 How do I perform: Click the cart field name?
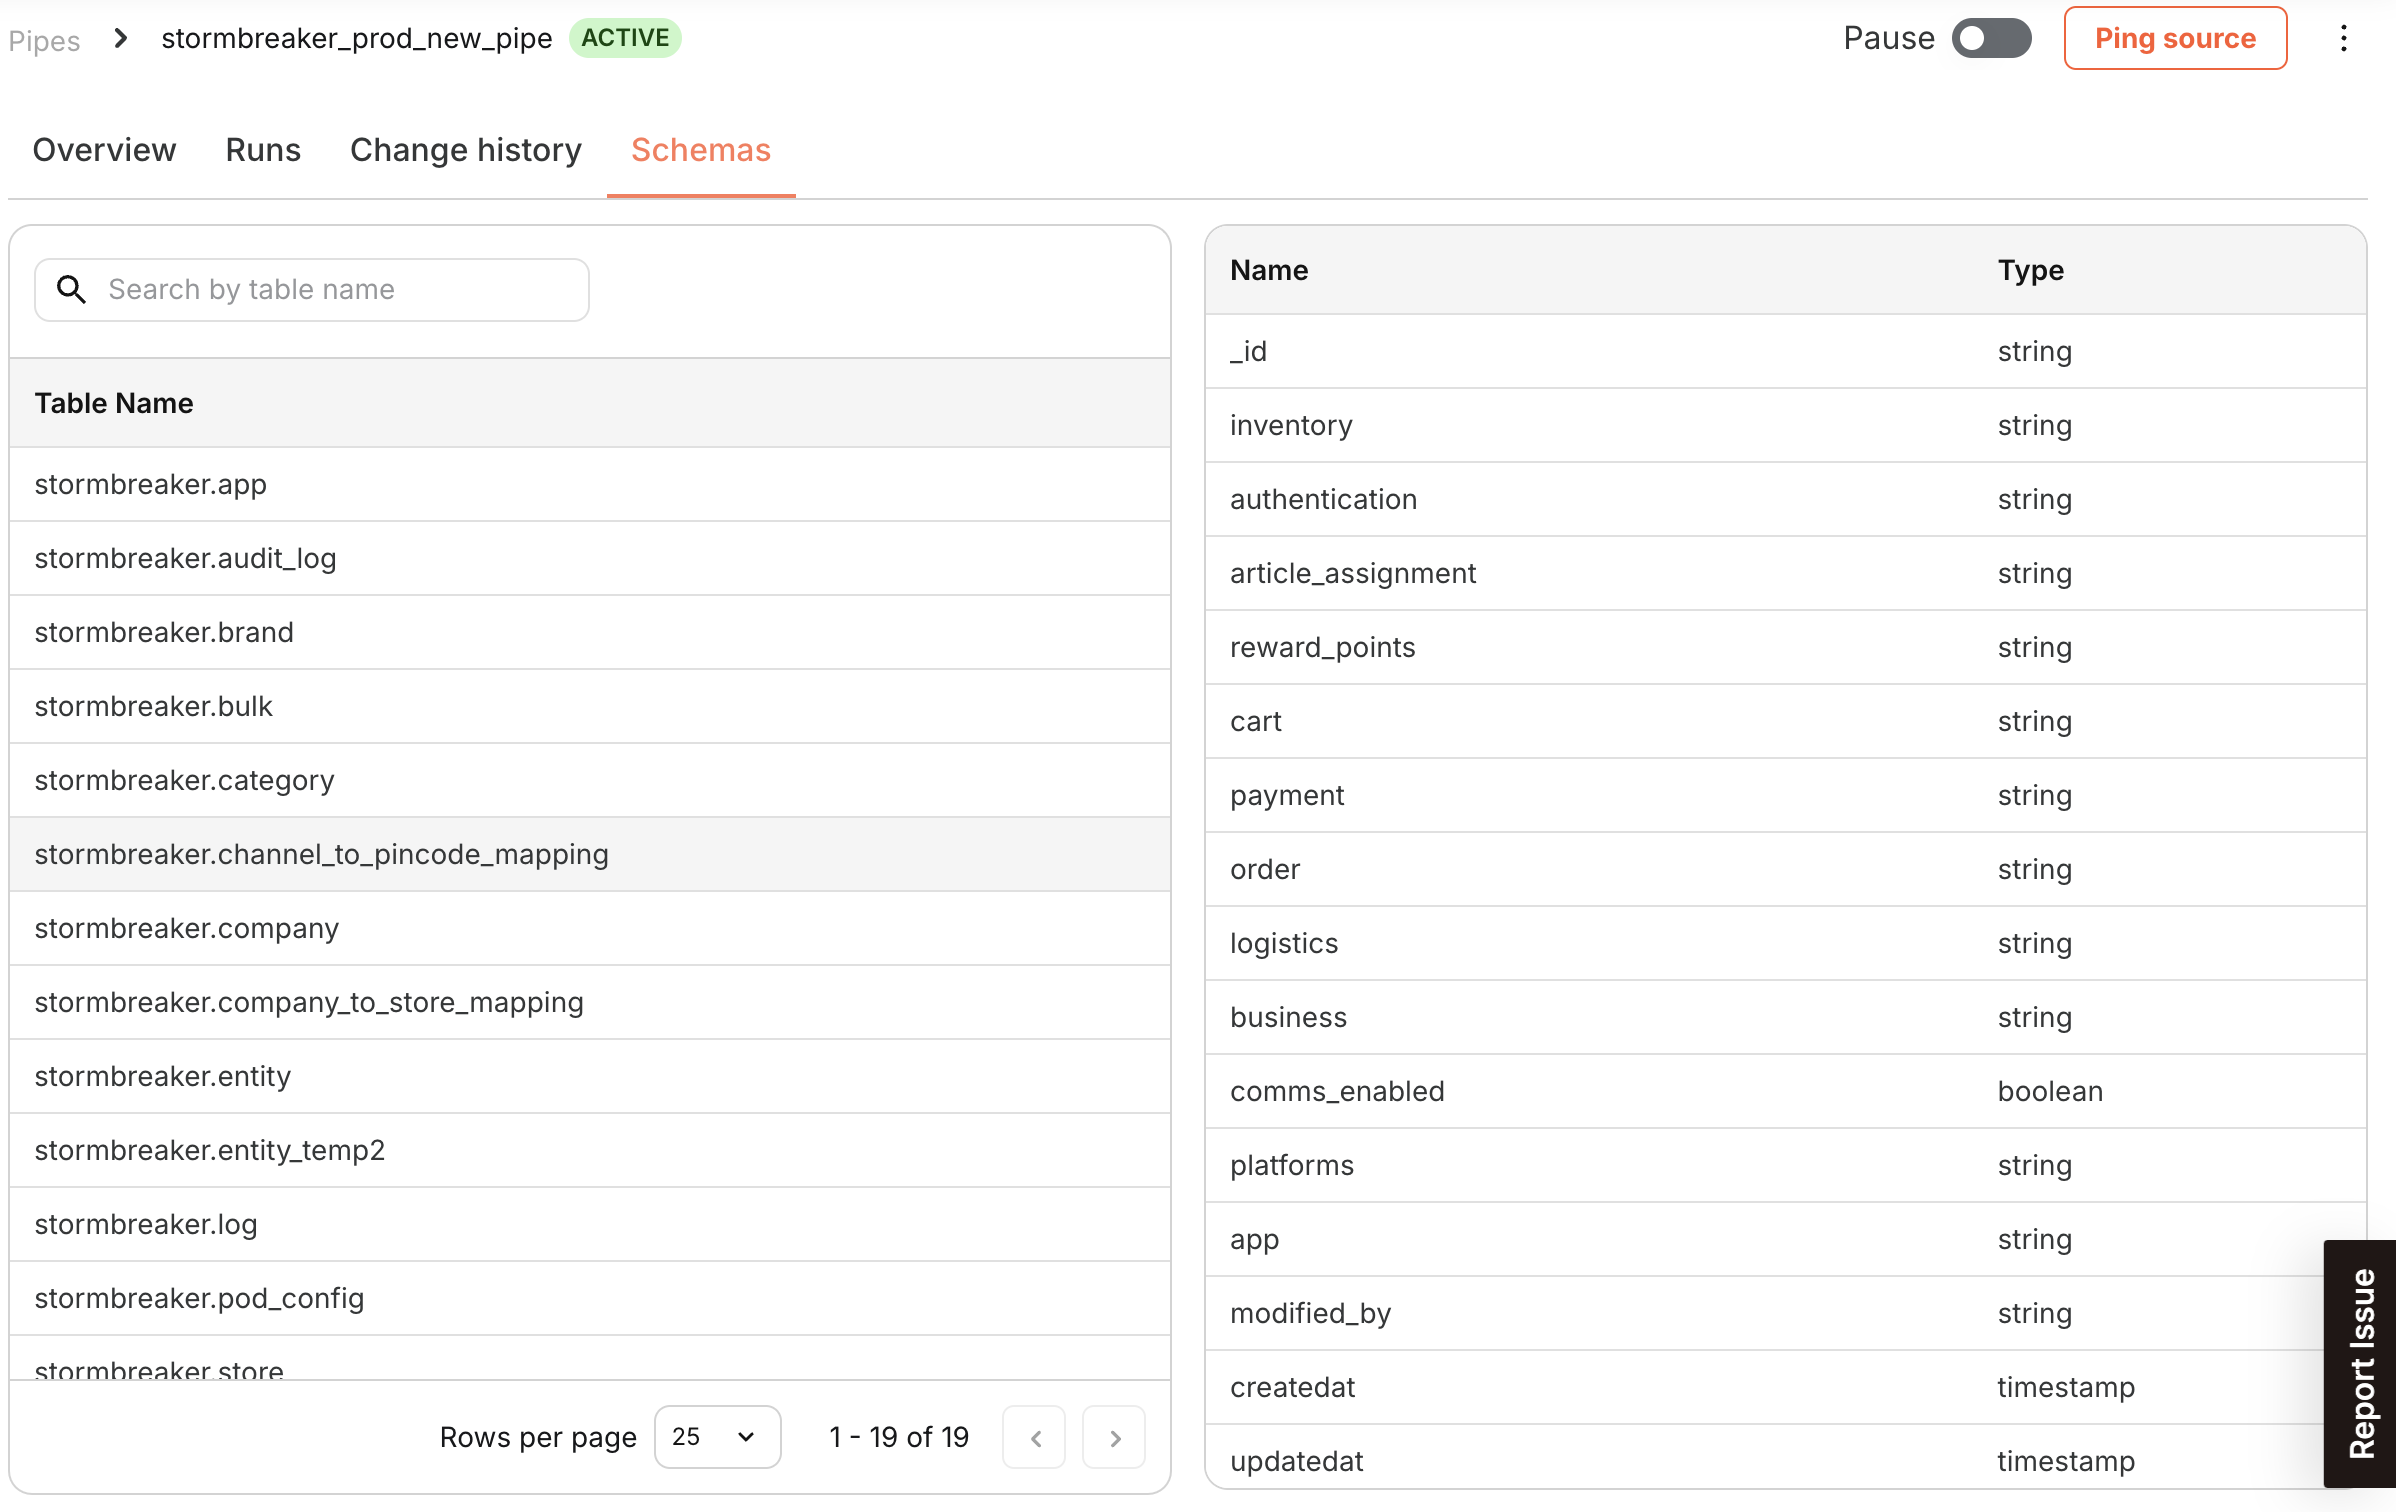click(1256, 721)
